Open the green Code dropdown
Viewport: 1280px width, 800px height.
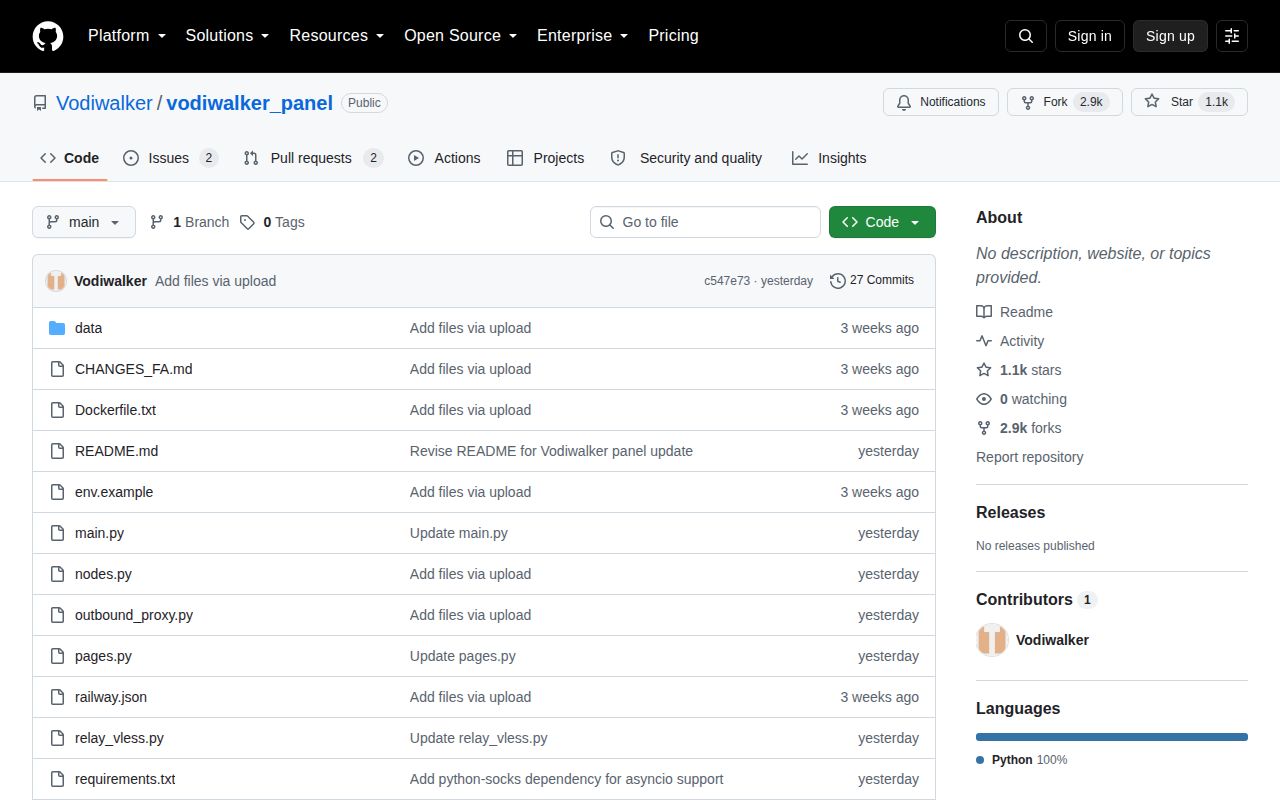(x=882, y=222)
